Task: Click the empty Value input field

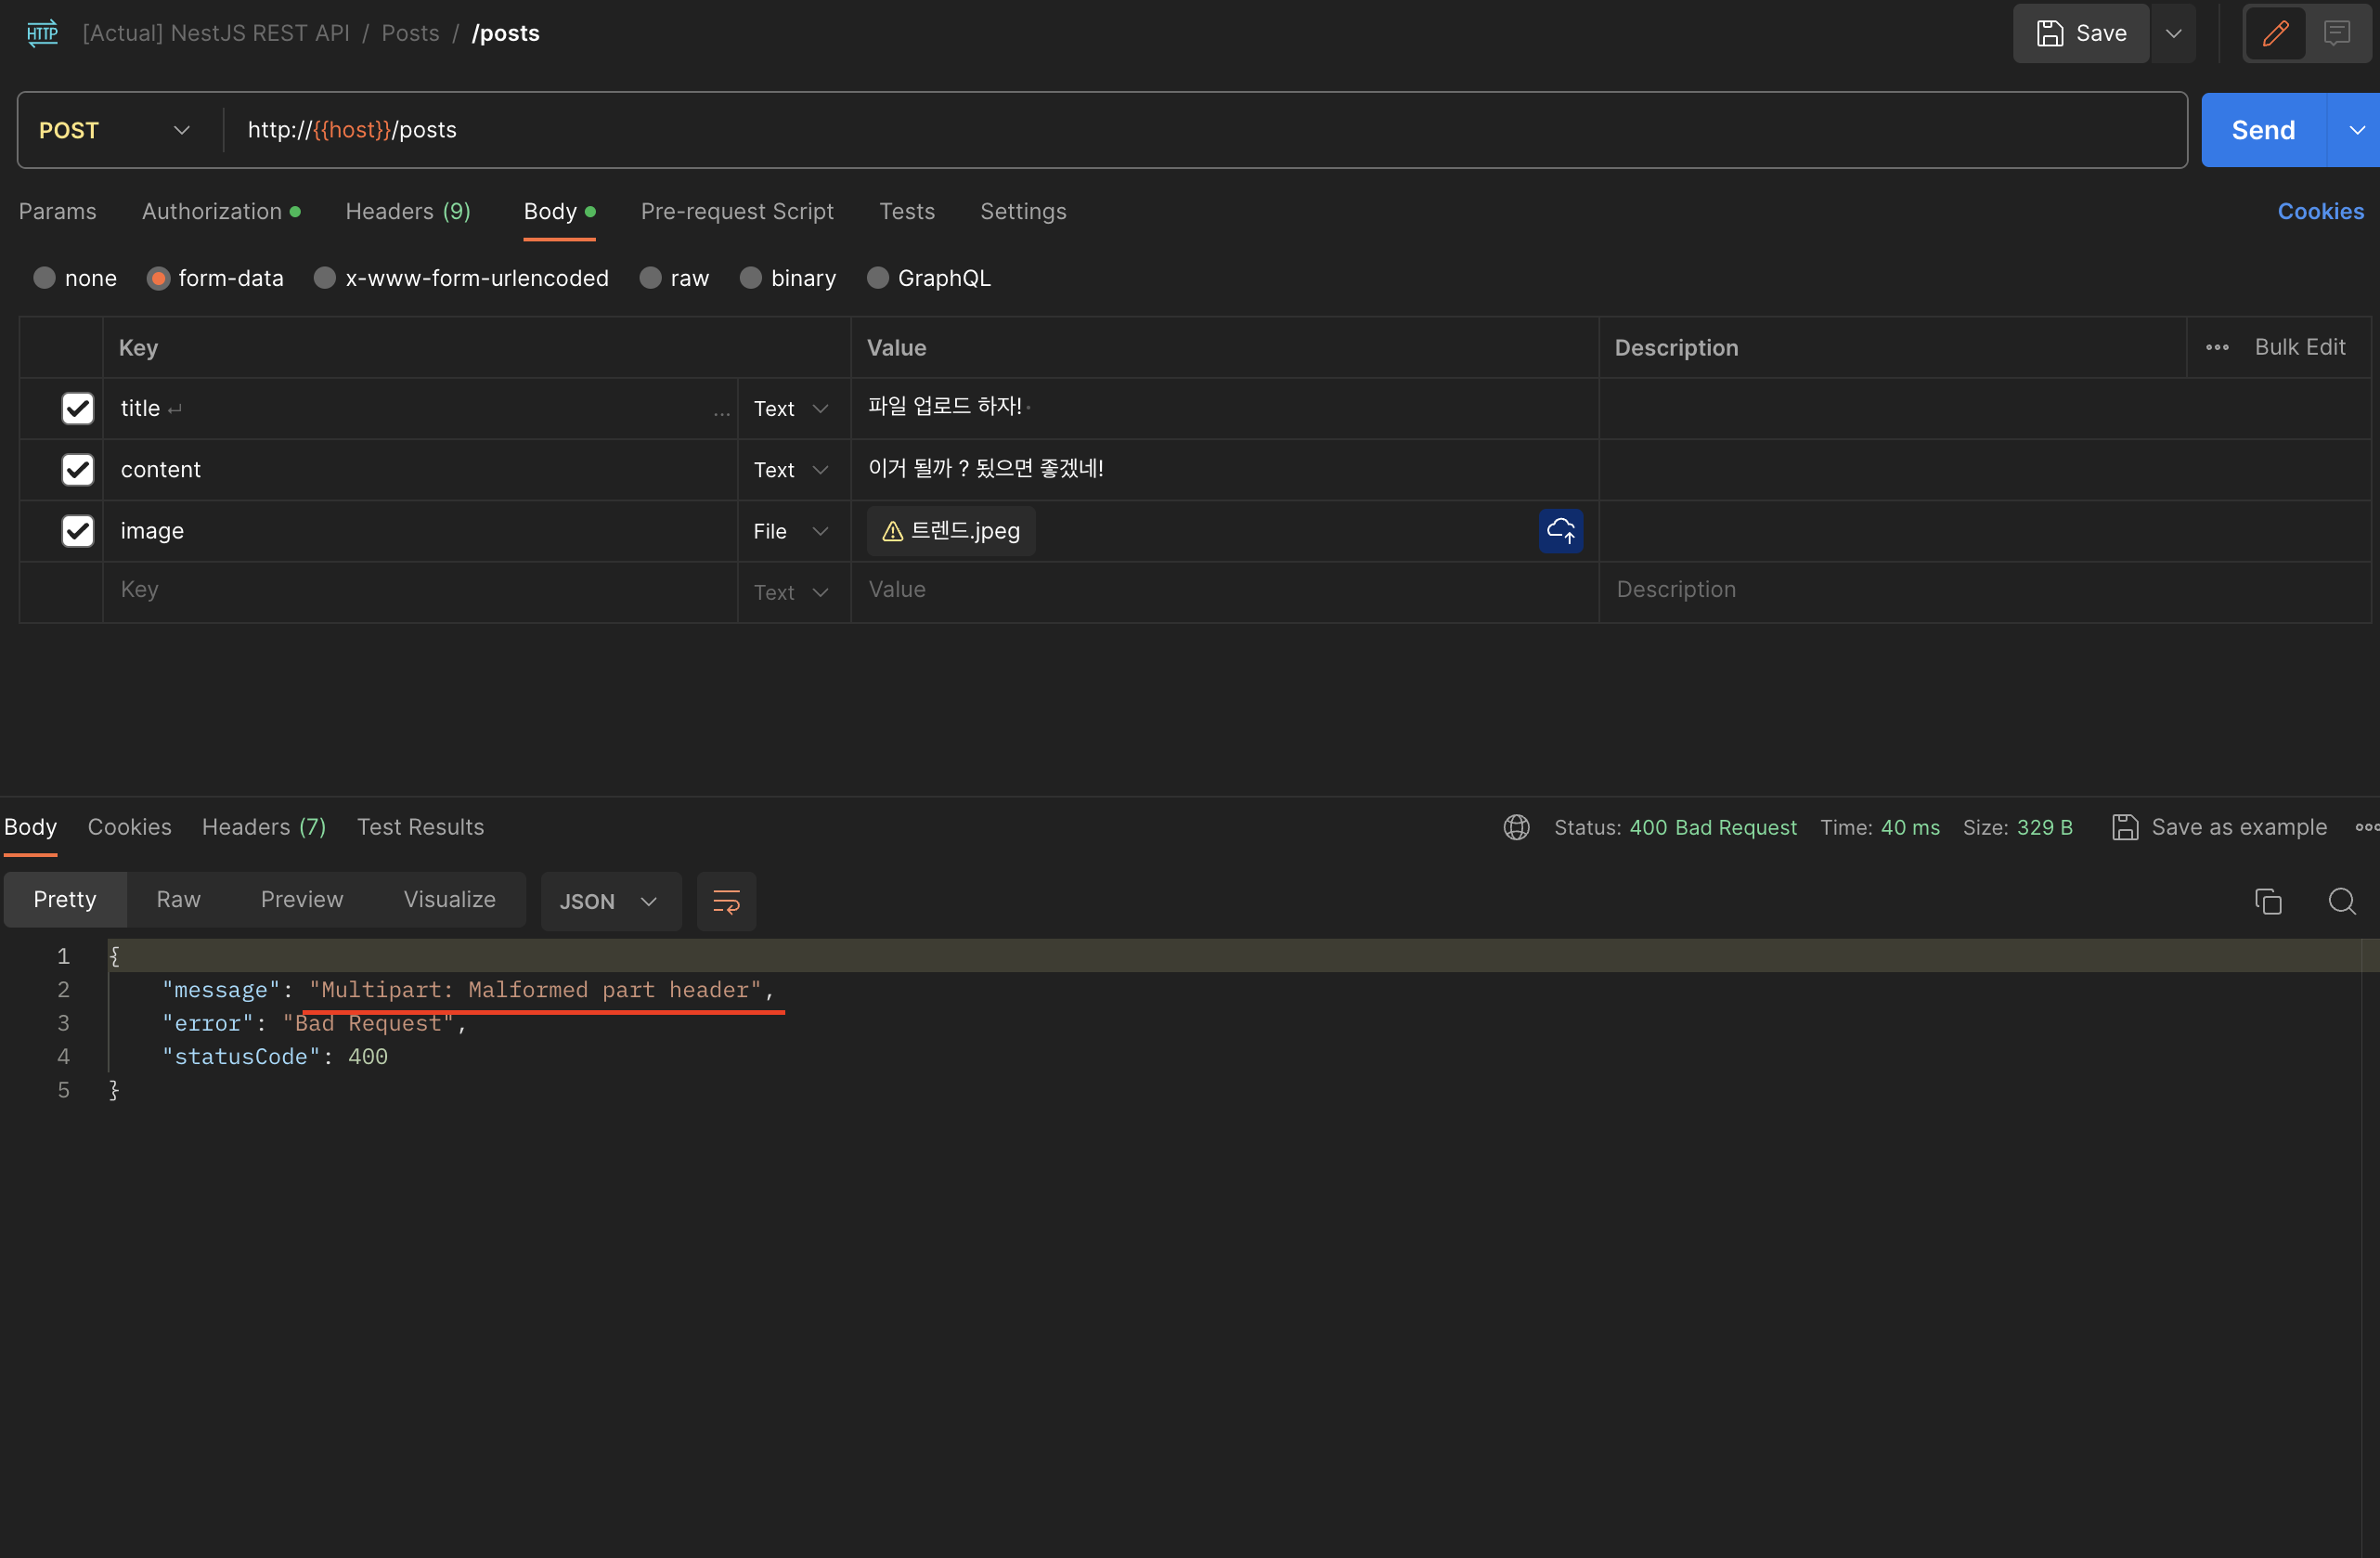Action: point(1224,590)
